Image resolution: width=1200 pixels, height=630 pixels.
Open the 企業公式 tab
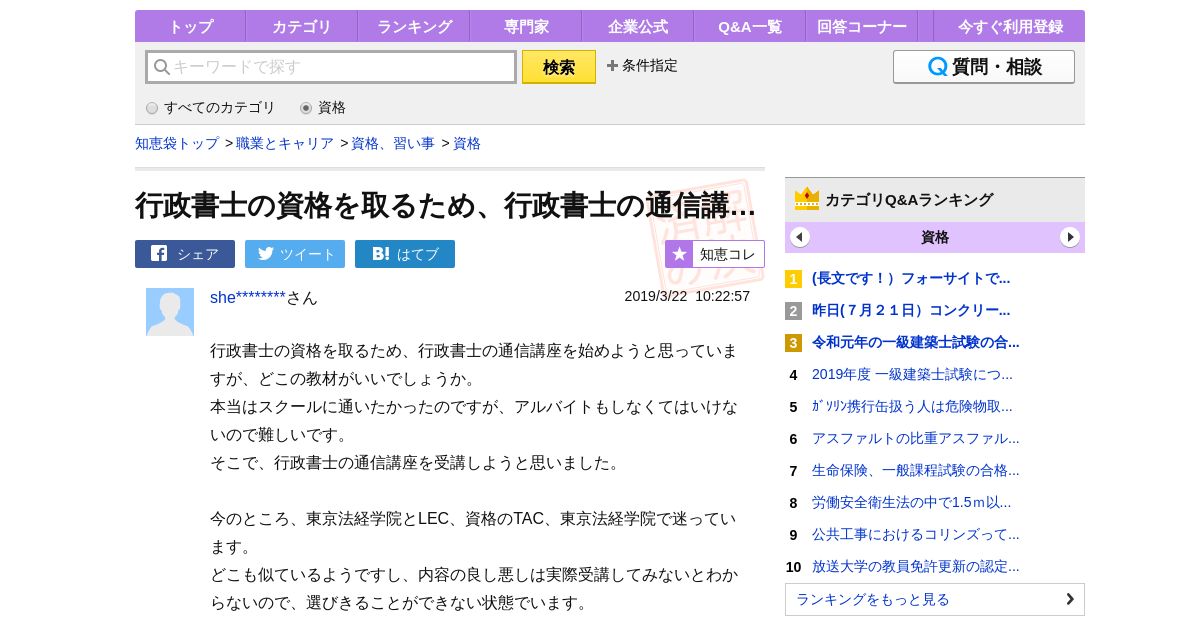point(638,26)
